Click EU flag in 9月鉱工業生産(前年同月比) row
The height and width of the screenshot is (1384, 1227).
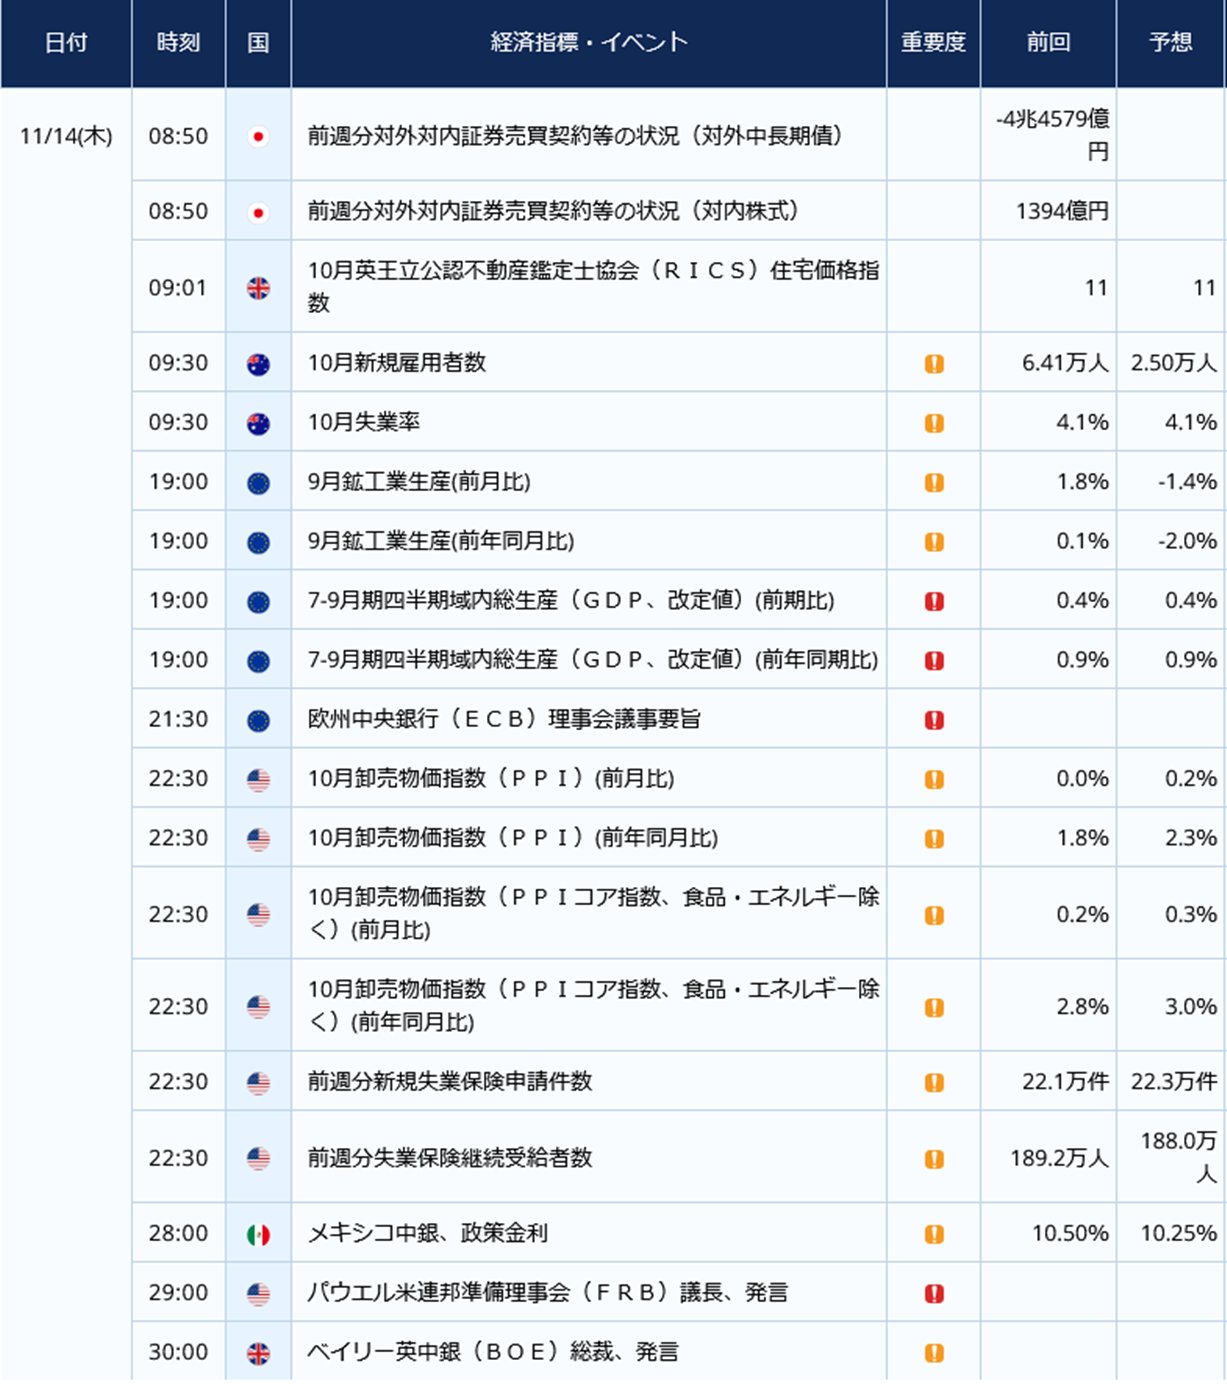pyautogui.click(x=258, y=542)
